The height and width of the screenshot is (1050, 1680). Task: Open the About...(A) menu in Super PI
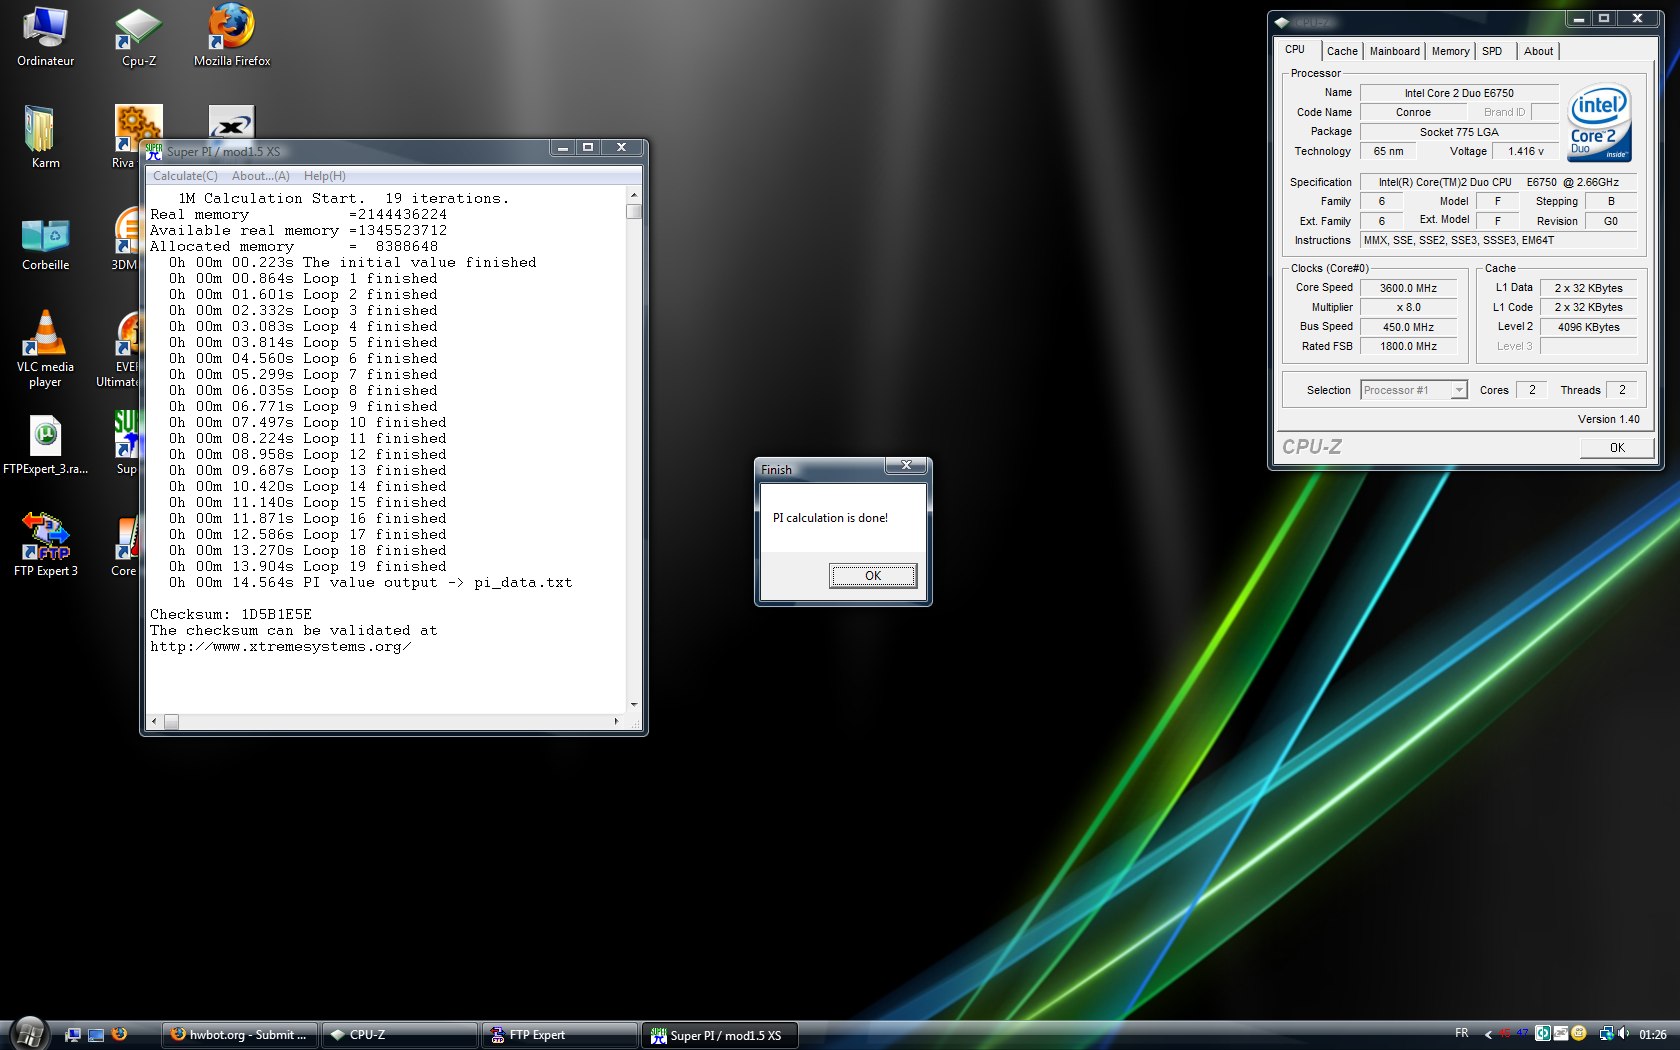tap(261, 176)
